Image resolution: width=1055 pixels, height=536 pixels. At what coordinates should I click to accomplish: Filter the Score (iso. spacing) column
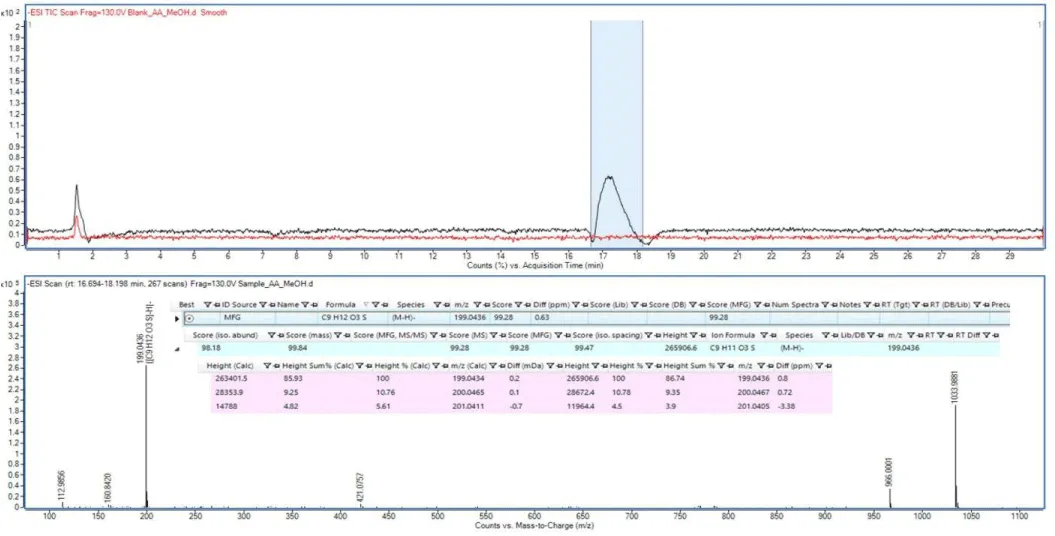click(650, 333)
